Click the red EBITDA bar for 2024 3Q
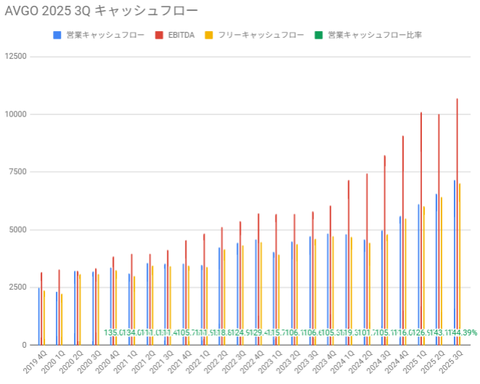 385,250
